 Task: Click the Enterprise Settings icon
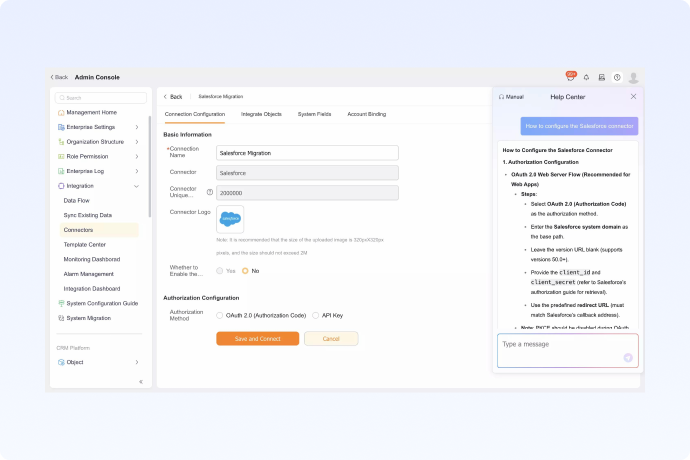[x=61, y=127]
